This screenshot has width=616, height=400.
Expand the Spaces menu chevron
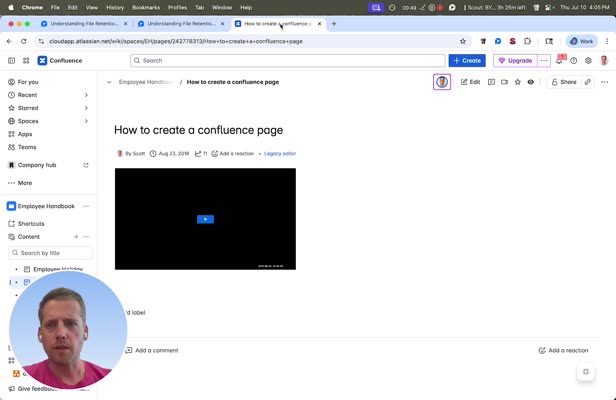[86, 121]
